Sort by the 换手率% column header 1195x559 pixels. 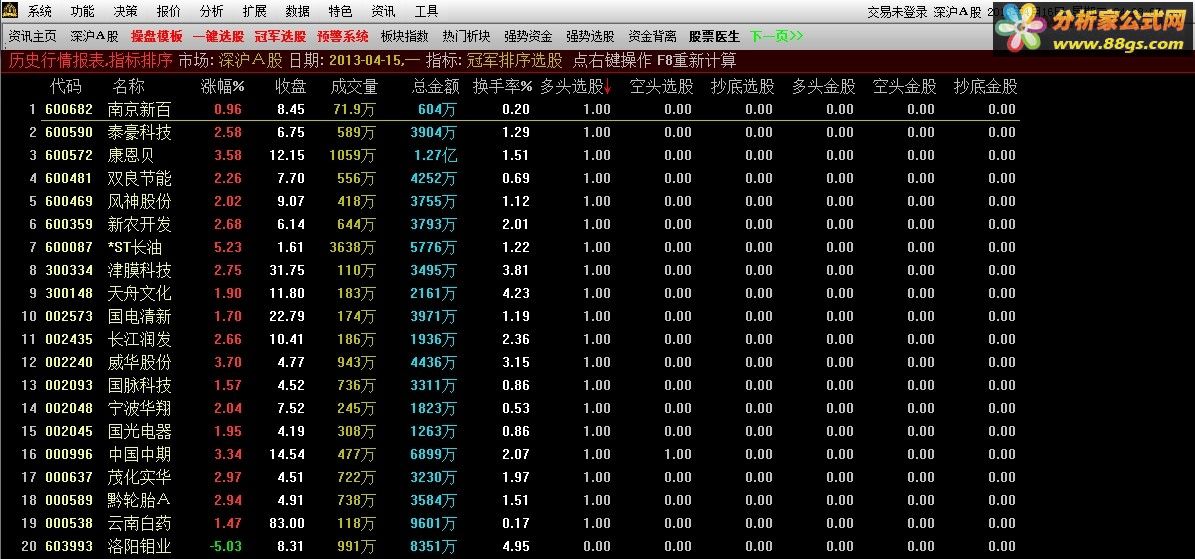[502, 87]
